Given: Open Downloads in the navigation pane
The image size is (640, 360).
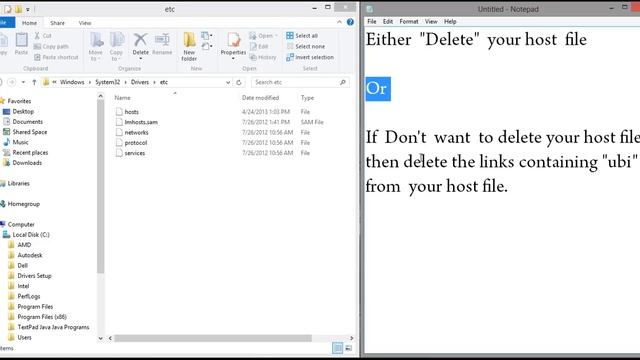Looking at the screenshot, I should pyautogui.click(x=27, y=162).
